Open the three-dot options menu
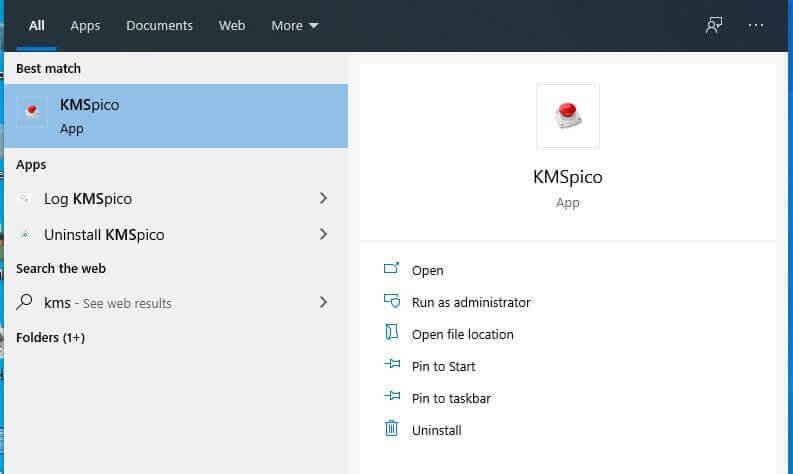 [756, 25]
